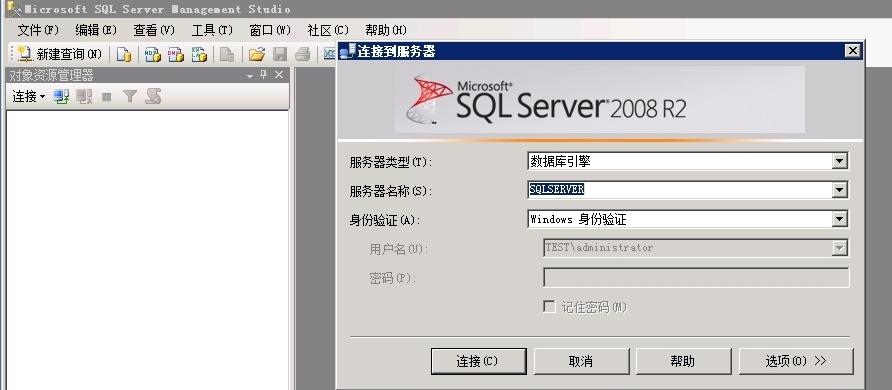The height and width of the screenshot is (390, 892).
Task: Open the 社区(C) menu
Action: 328,30
